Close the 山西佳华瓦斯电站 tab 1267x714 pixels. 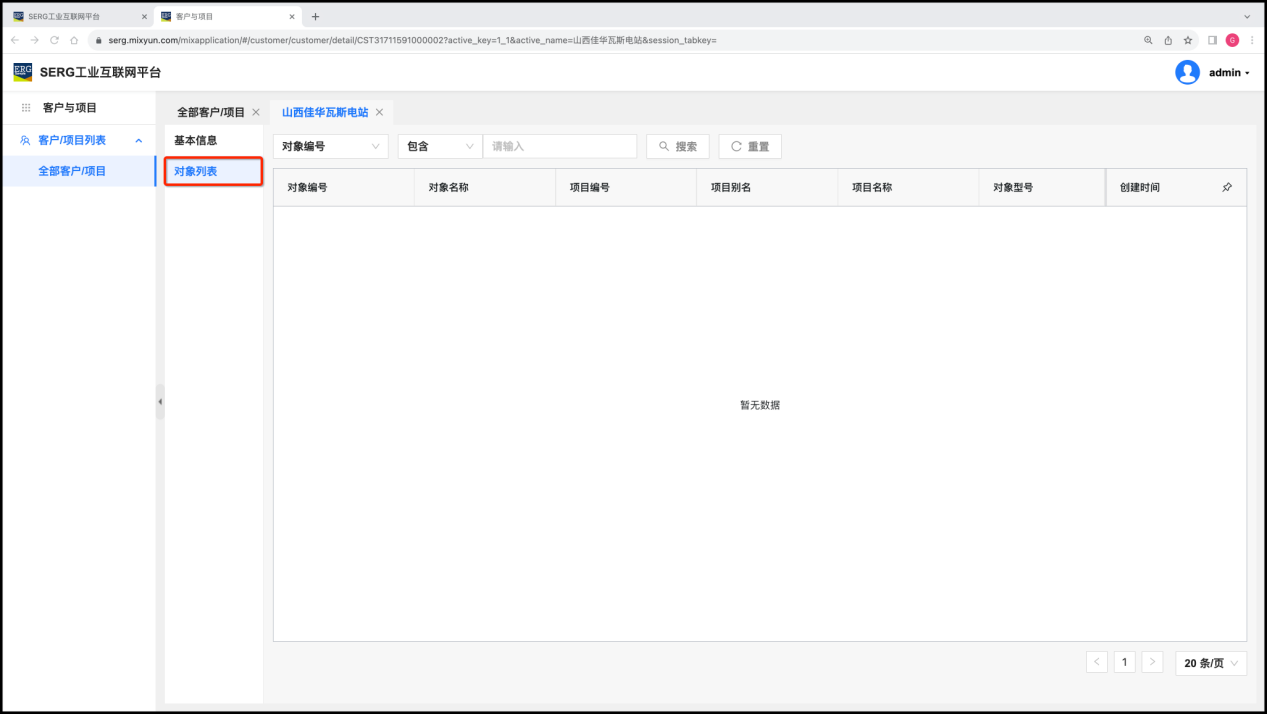point(379,112)
